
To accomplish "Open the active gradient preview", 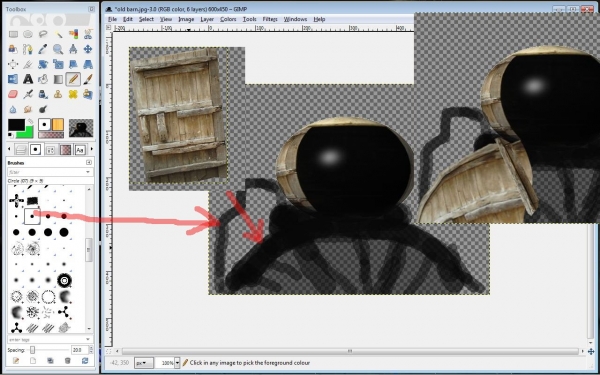I will [x=51, y=135].
